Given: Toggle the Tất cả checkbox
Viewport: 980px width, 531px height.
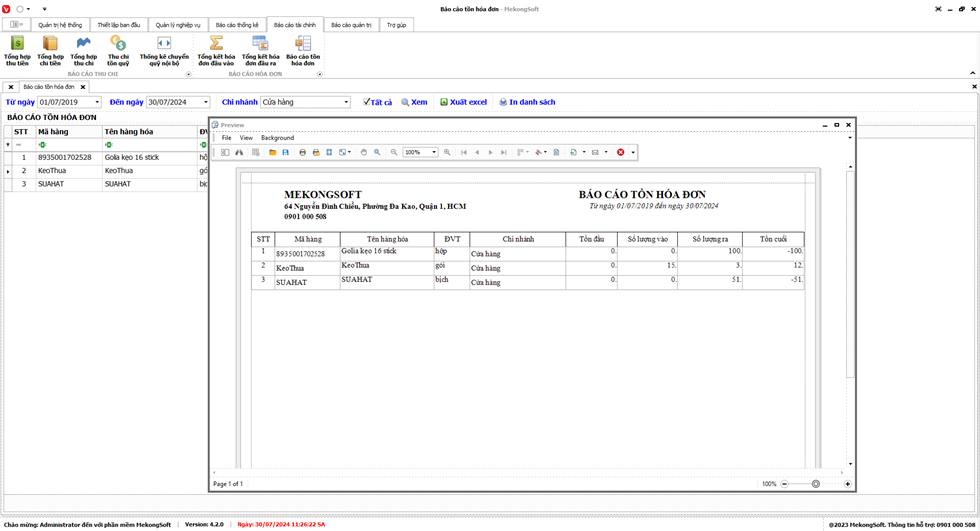Looking at the screenshot, I should [367, 102].
